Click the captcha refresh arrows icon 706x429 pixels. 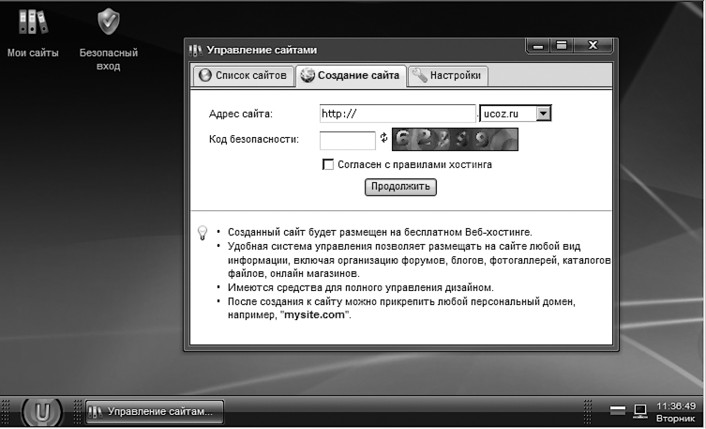coord(383,138)
